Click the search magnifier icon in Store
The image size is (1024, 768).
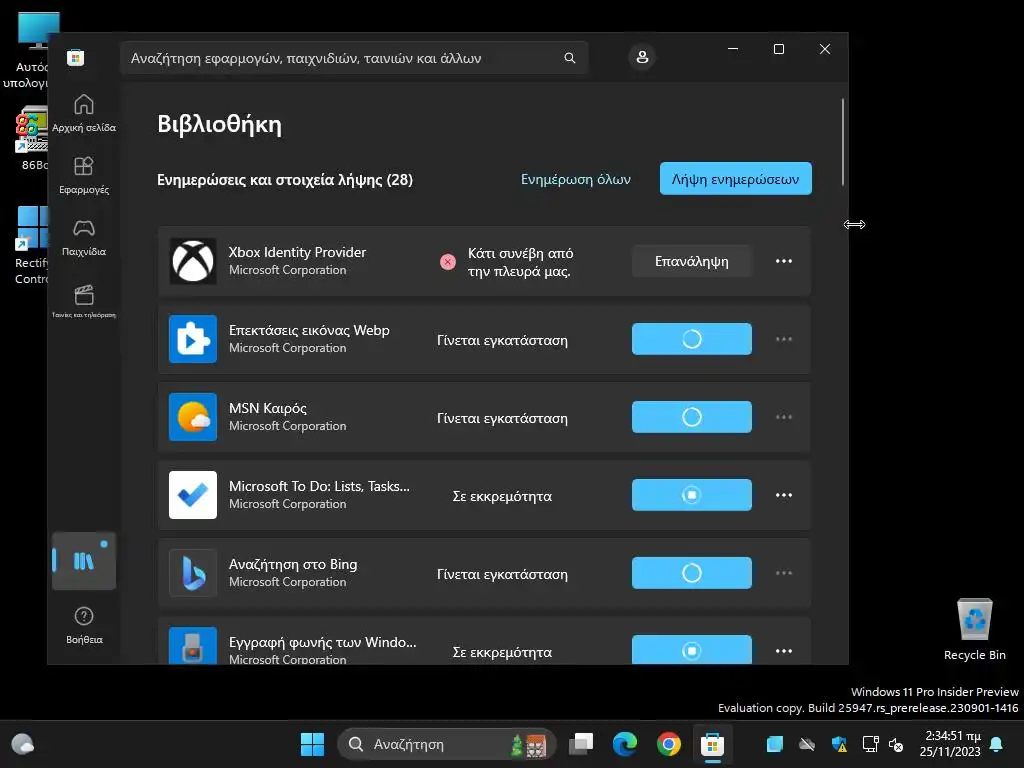569,58
